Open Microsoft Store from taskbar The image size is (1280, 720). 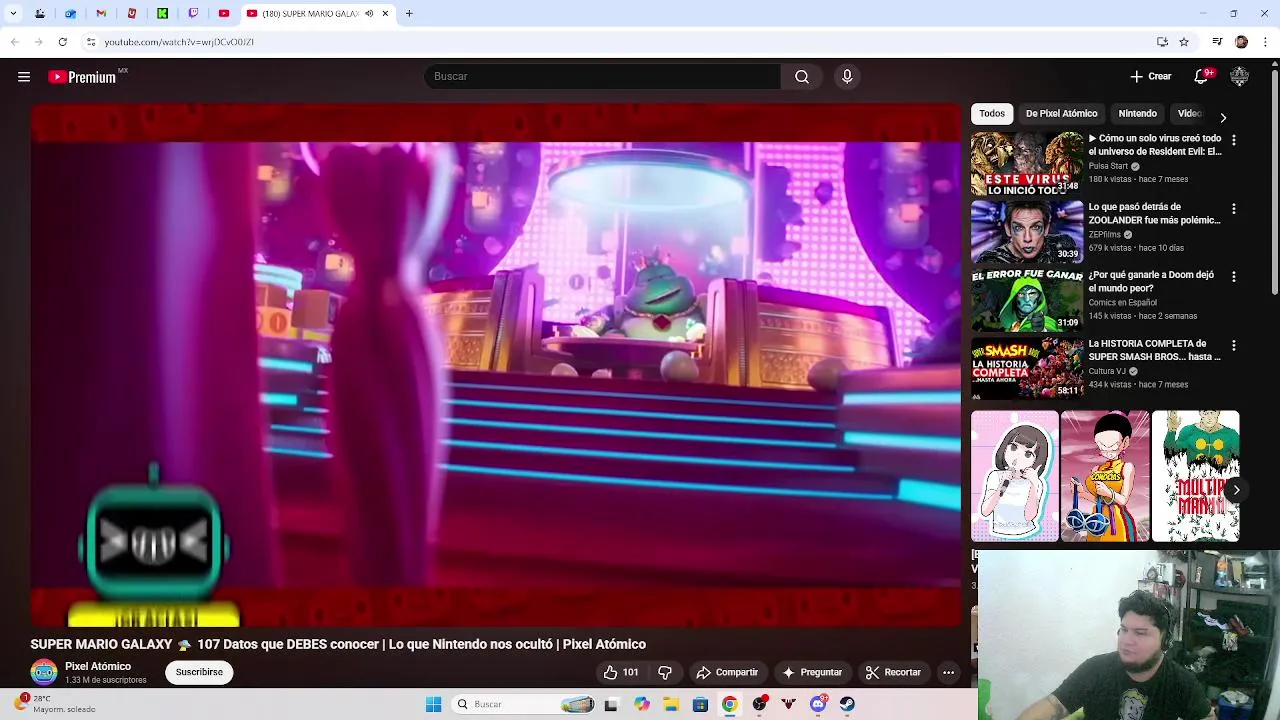tap(700, 704)
